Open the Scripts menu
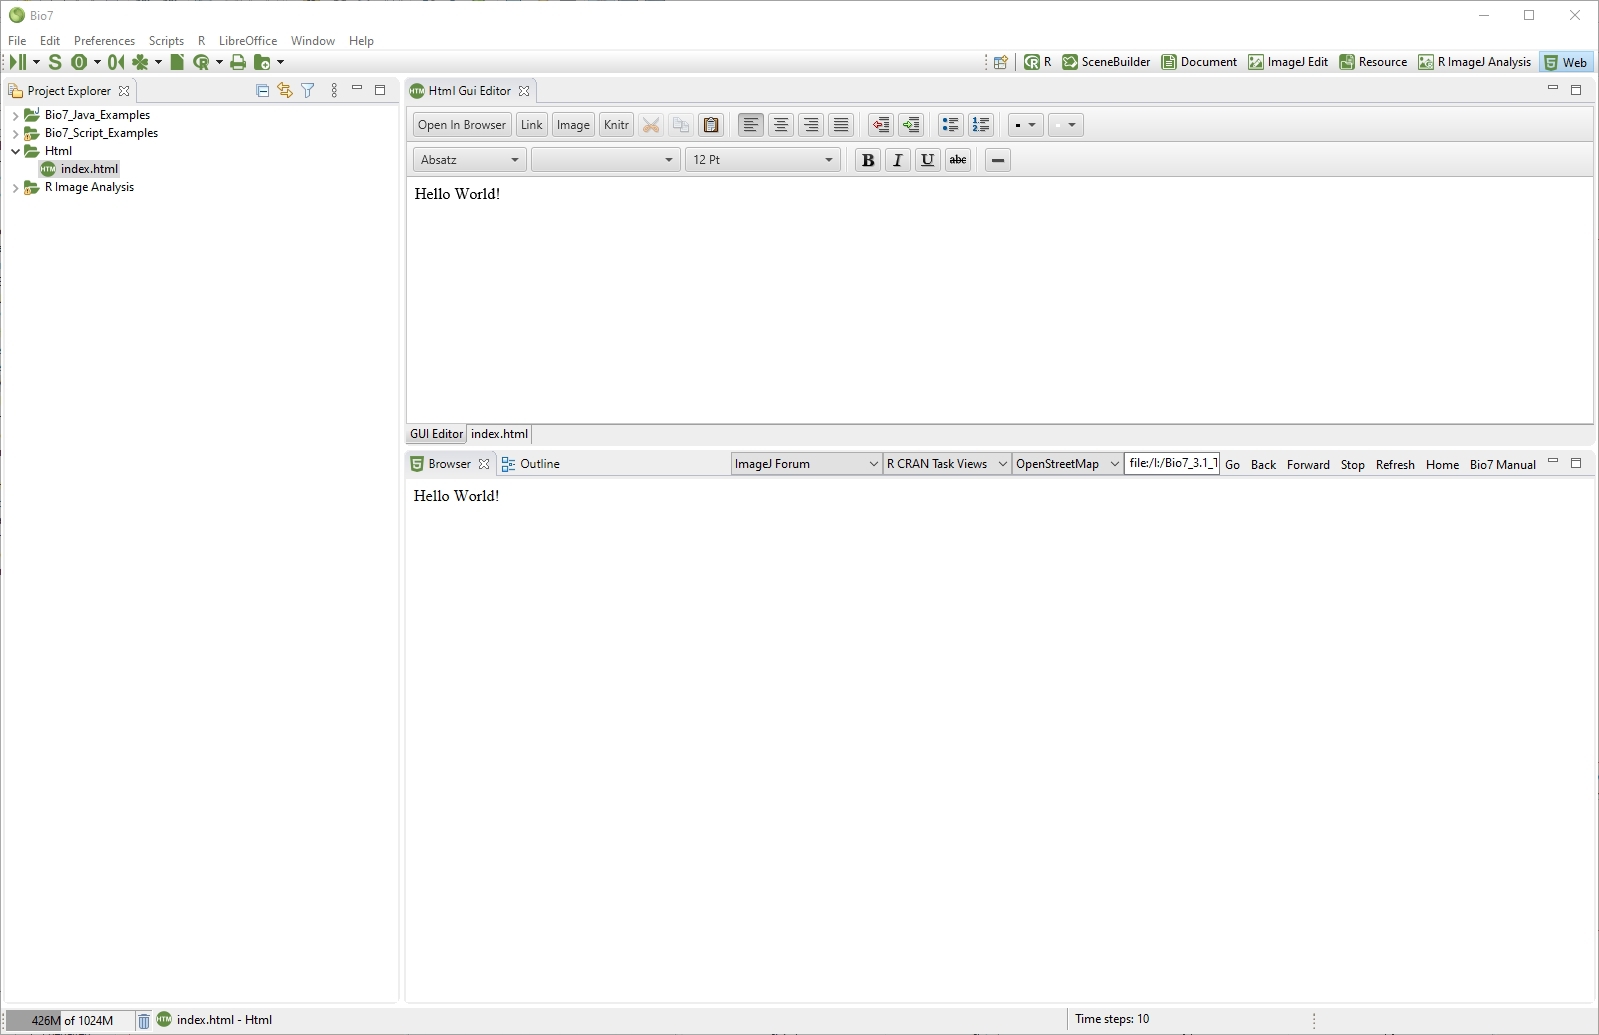The image size is (1599, 1035). point(166,41)
